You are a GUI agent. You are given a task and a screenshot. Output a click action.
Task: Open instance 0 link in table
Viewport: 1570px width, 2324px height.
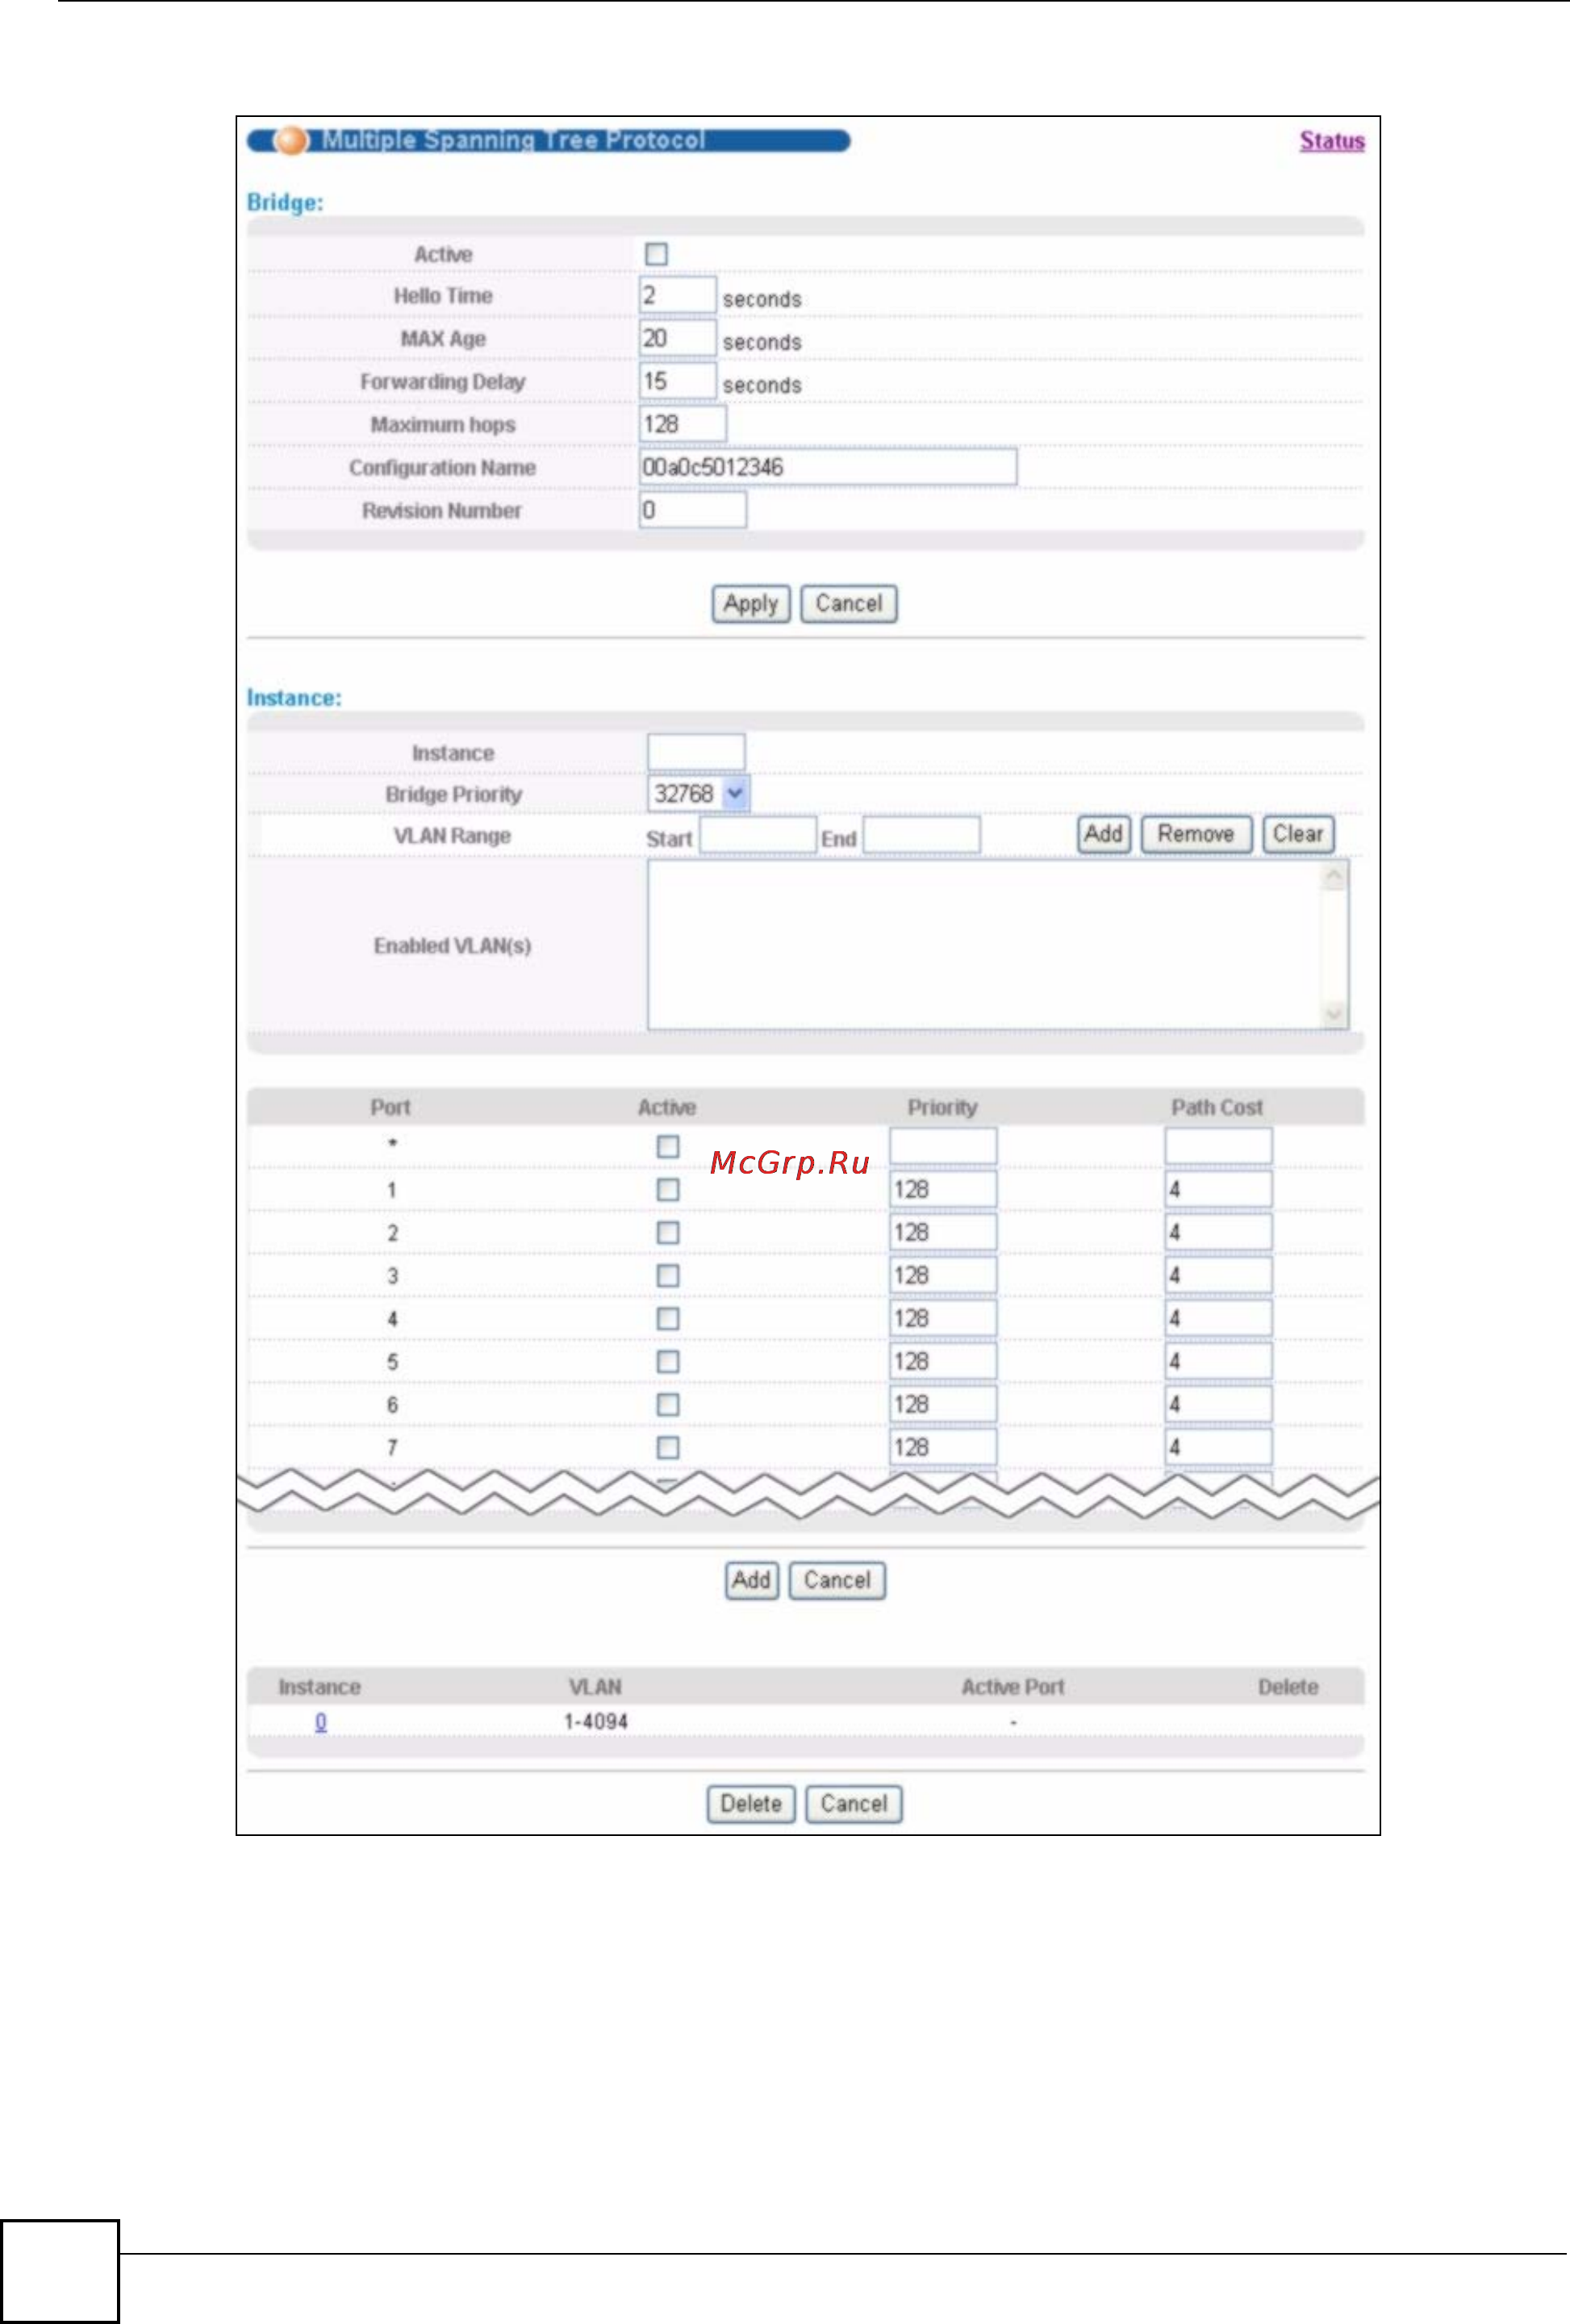tap(321, 1722)
